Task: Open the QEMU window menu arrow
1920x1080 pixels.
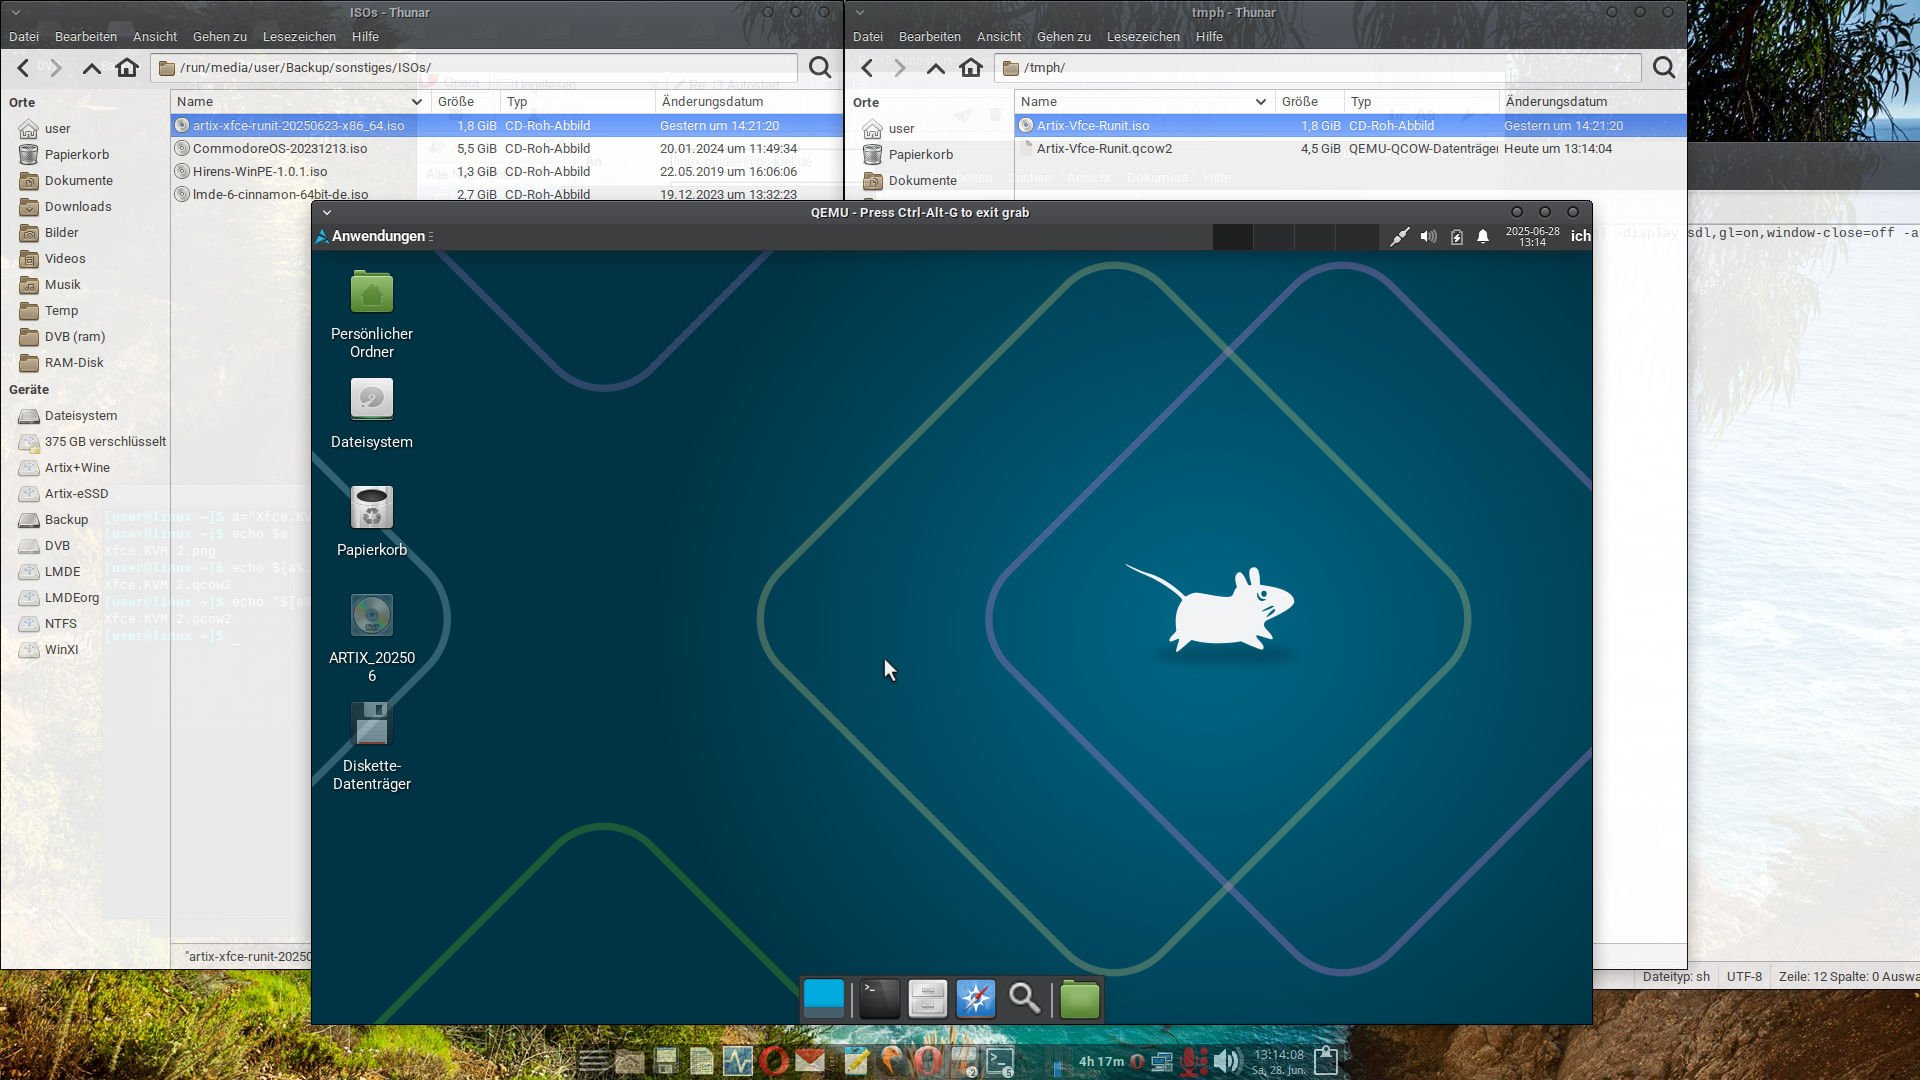Action: (327, 213)
